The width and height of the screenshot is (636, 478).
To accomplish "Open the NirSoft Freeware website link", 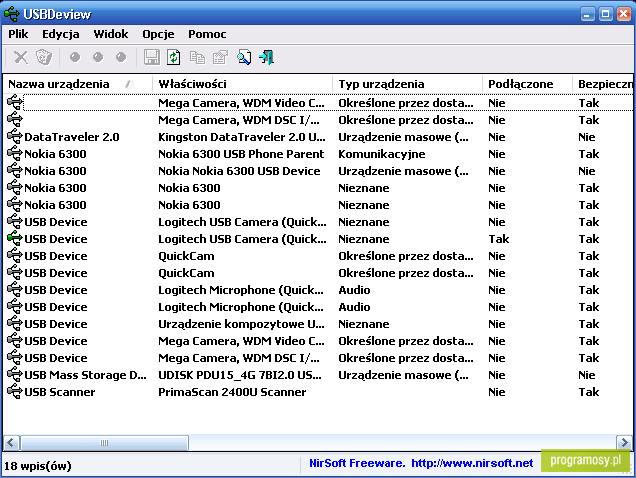I will [421, 463].
